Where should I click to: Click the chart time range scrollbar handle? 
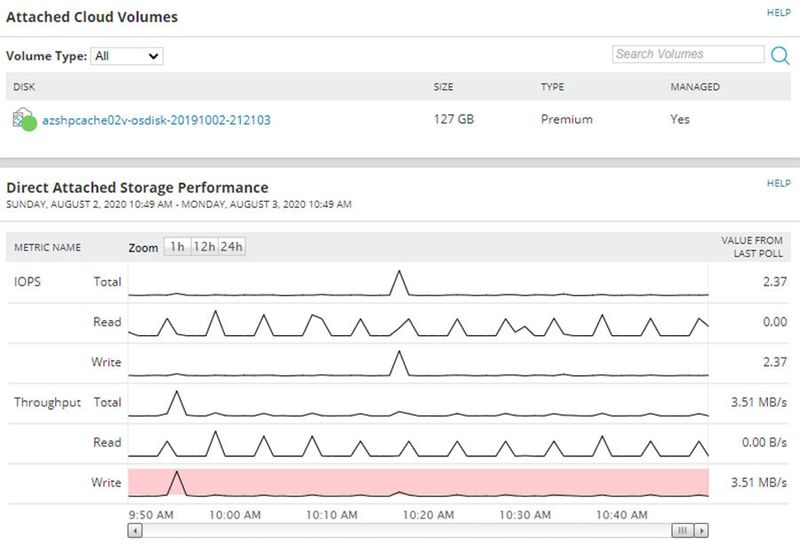tap(683, 531)
